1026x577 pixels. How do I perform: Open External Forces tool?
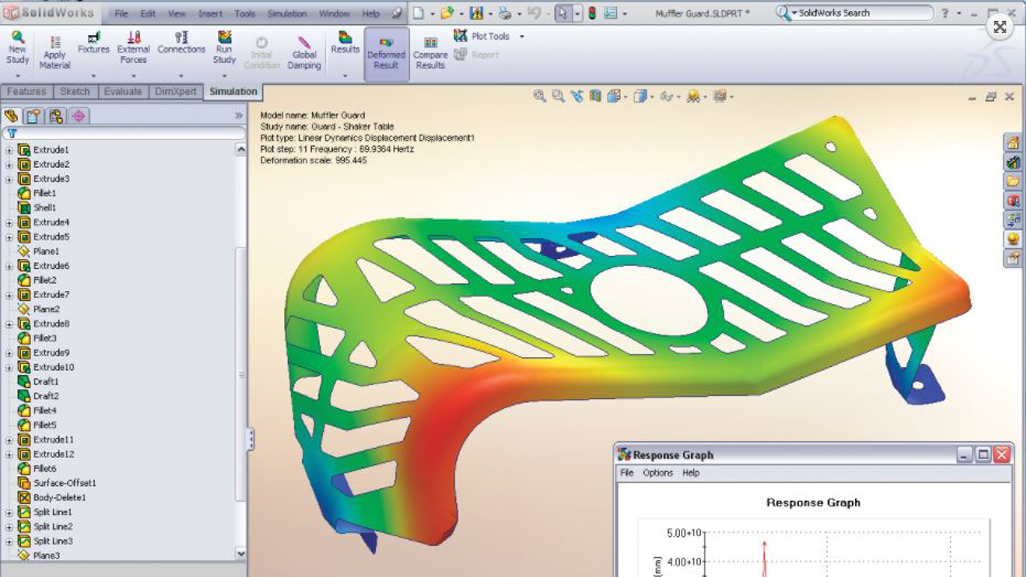tap(133, 48)
